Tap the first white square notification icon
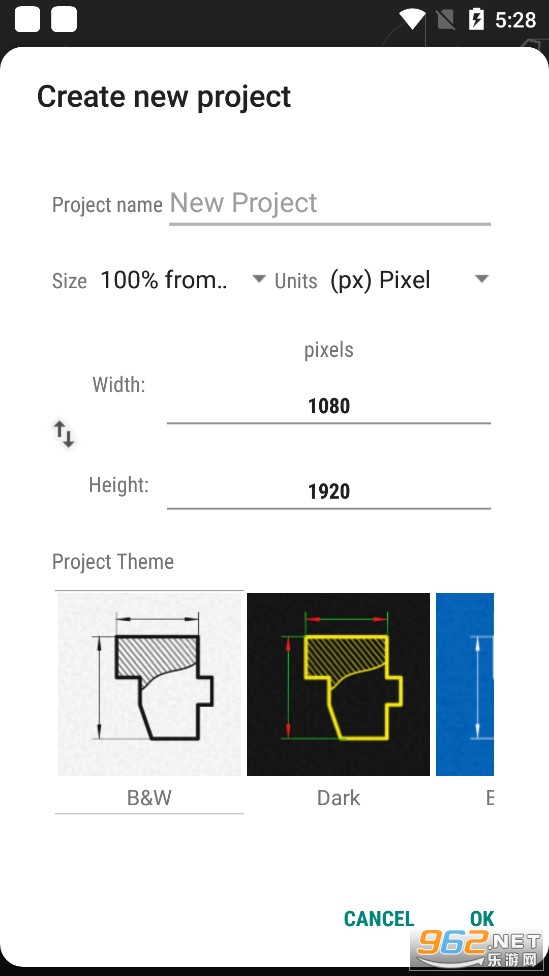The image size is (549, 976). [27, 19]
